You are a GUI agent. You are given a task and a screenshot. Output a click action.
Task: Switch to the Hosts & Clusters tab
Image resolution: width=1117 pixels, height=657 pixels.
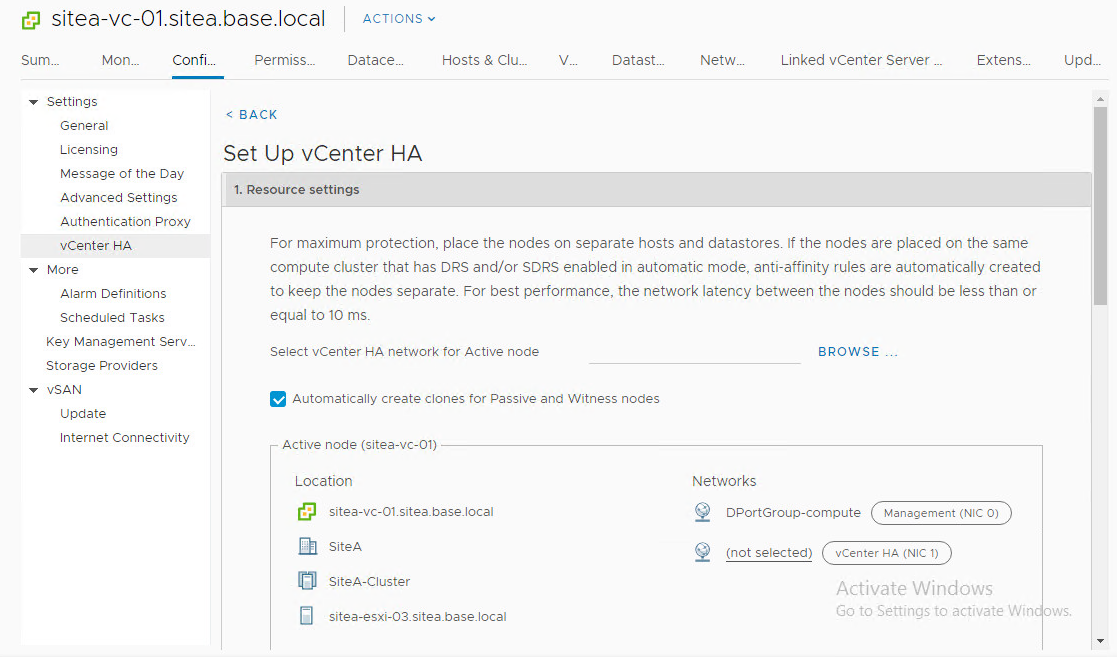pos(484,60)
